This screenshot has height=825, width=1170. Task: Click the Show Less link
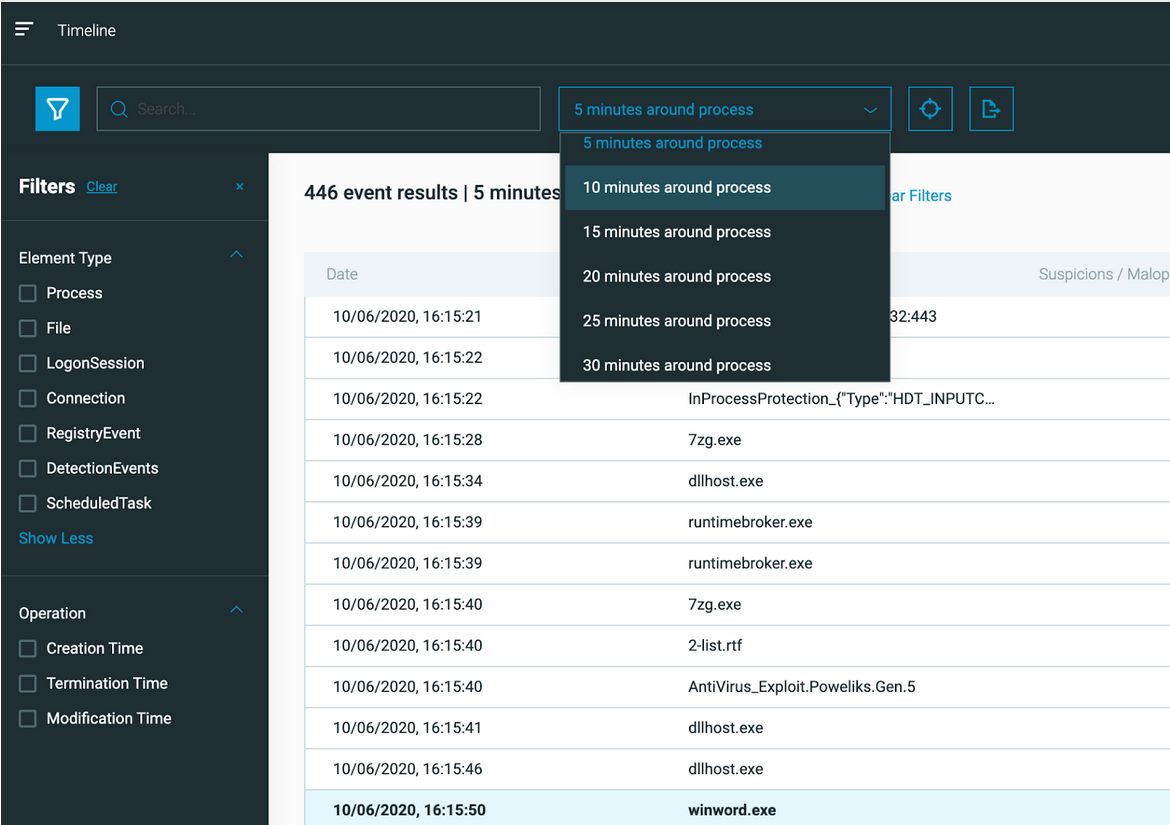[x=56, y=538]
